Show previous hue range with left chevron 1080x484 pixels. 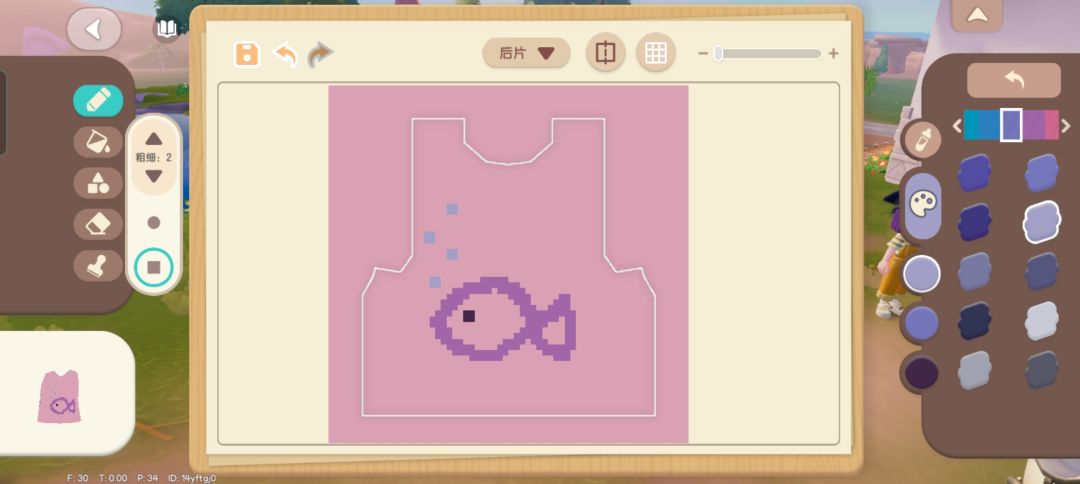click(957, 125)
